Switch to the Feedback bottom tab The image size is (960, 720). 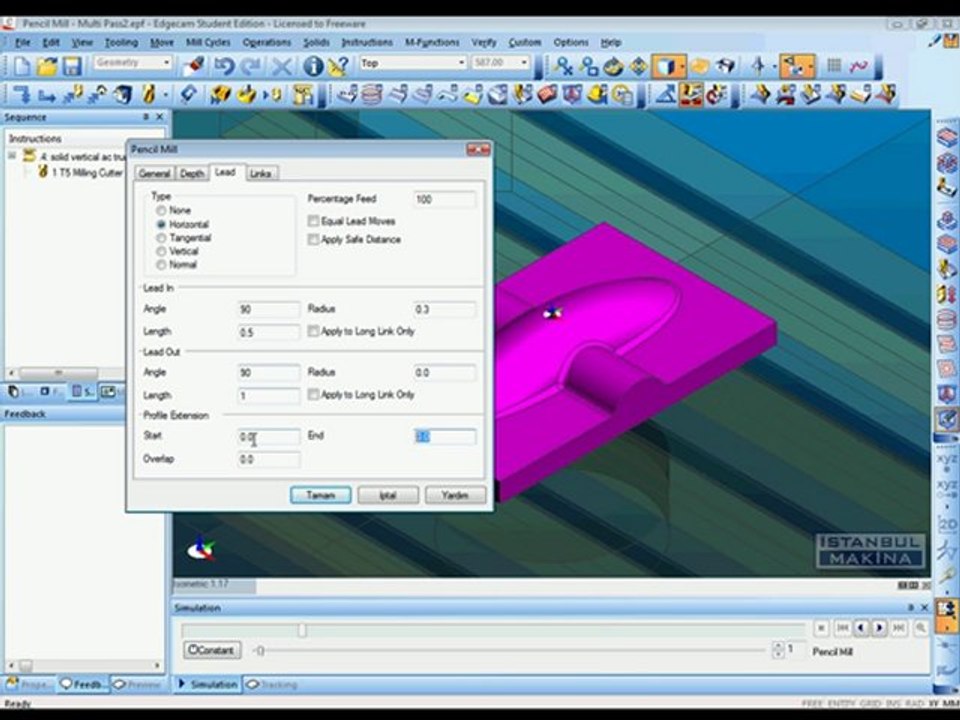point(83,684)
